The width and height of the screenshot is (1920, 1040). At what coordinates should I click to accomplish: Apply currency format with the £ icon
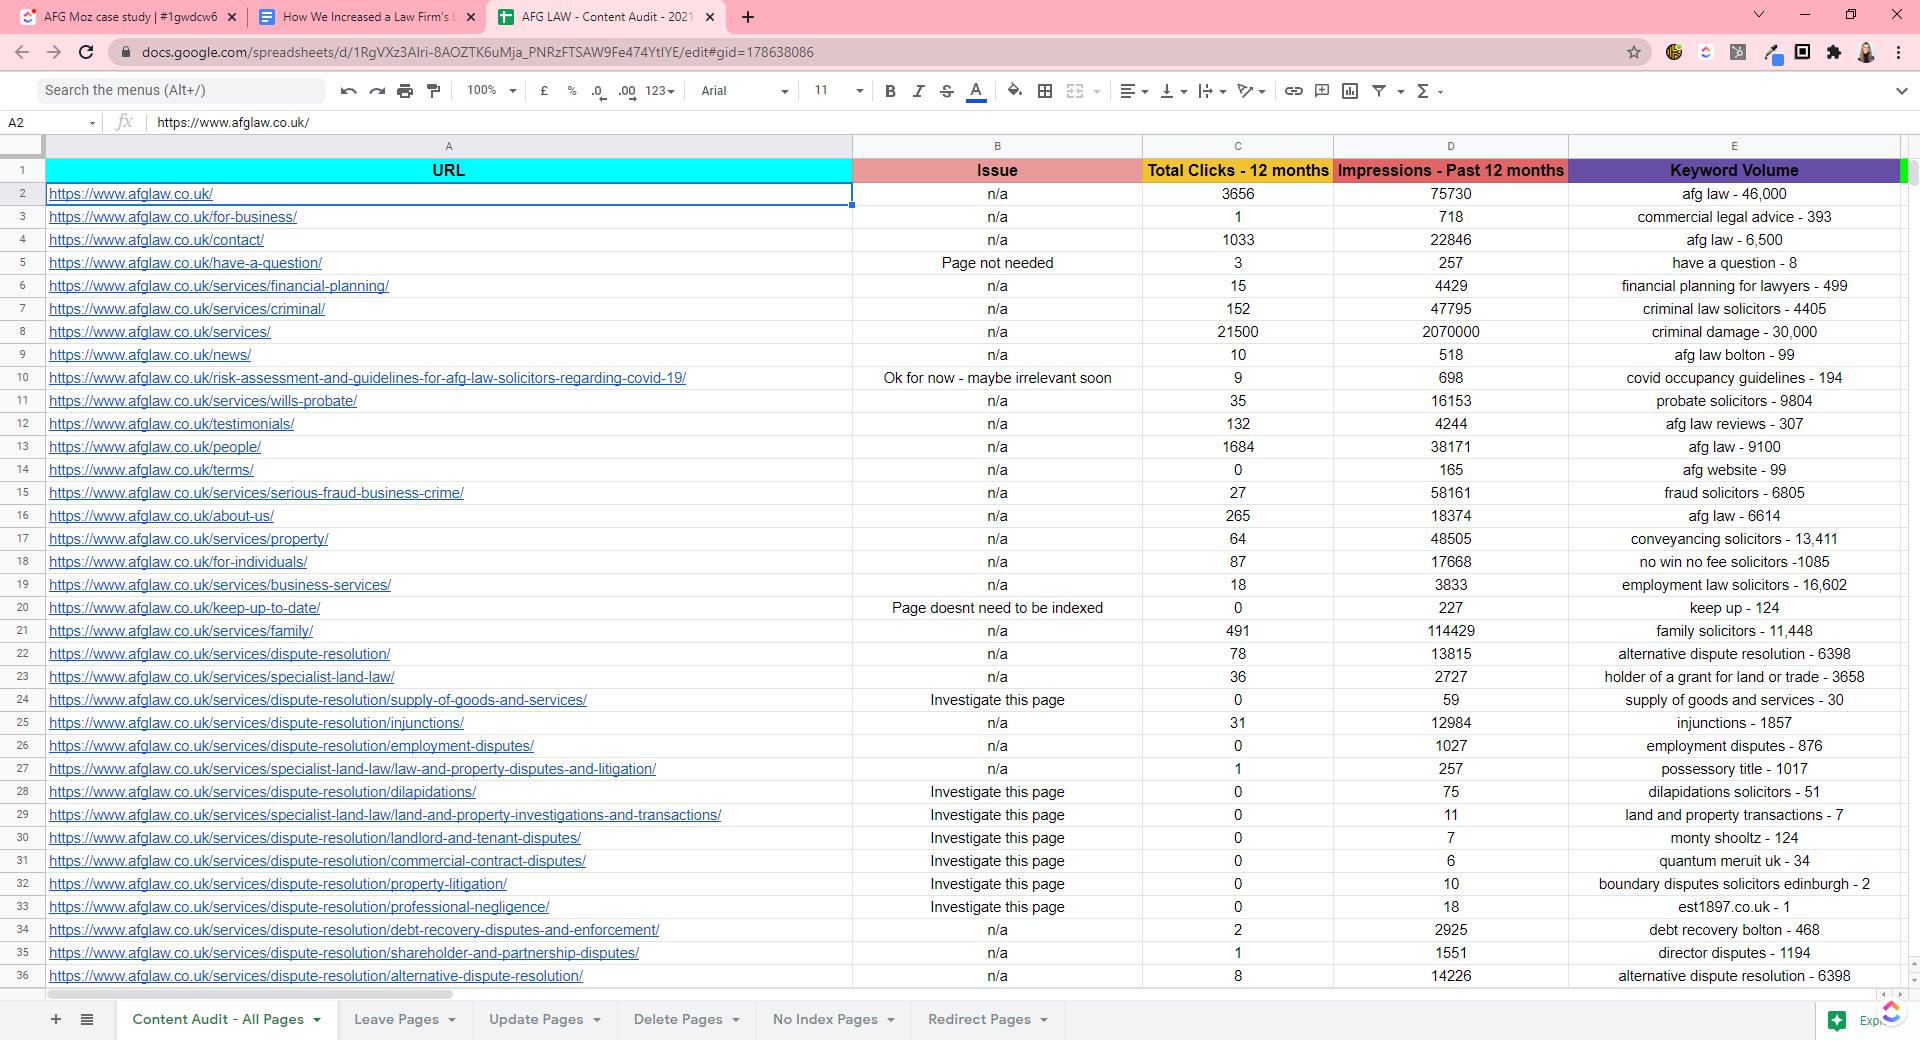(x=544, y=91)
